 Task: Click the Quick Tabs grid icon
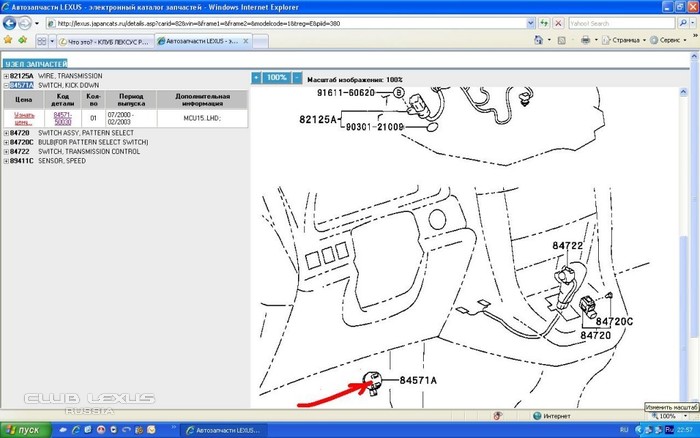point(43,42)
